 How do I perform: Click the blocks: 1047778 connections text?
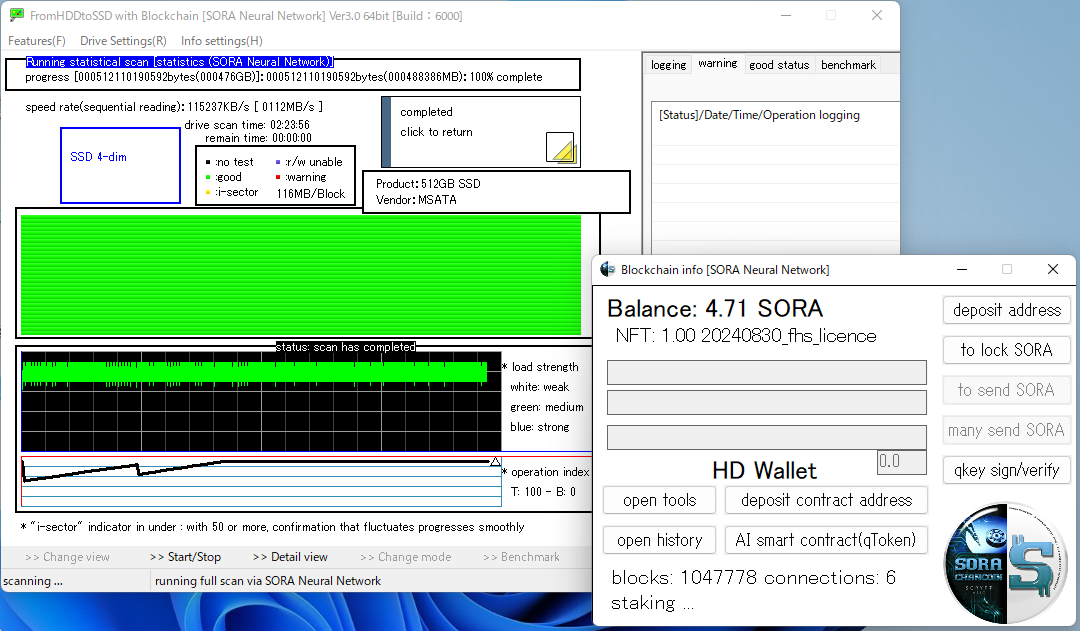click(x=754, y=577)
